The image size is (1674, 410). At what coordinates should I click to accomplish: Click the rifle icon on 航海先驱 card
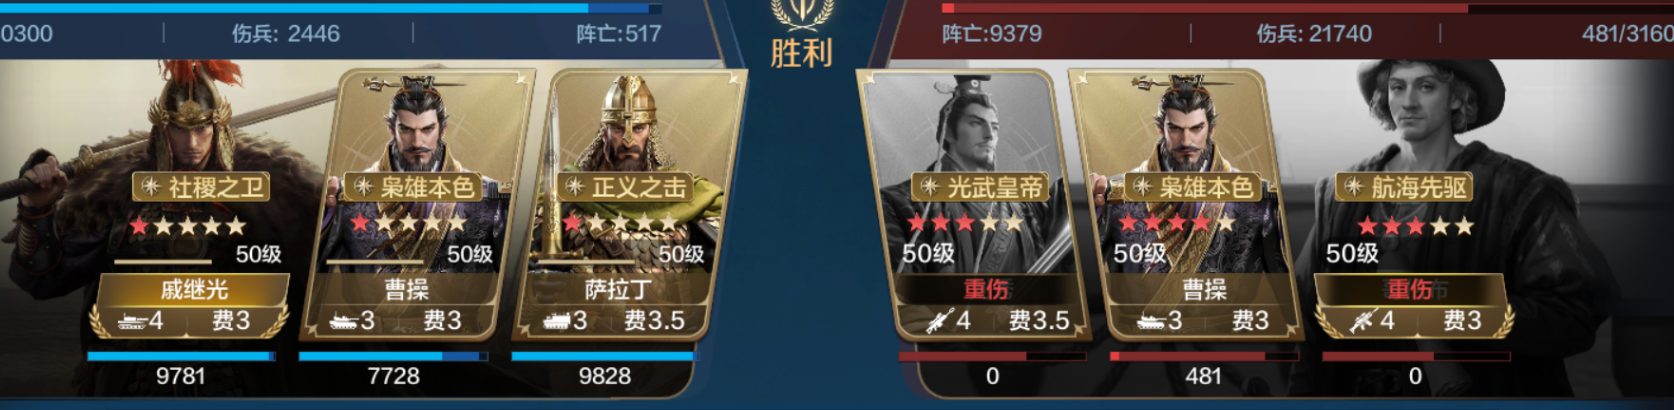[1364, 321]
